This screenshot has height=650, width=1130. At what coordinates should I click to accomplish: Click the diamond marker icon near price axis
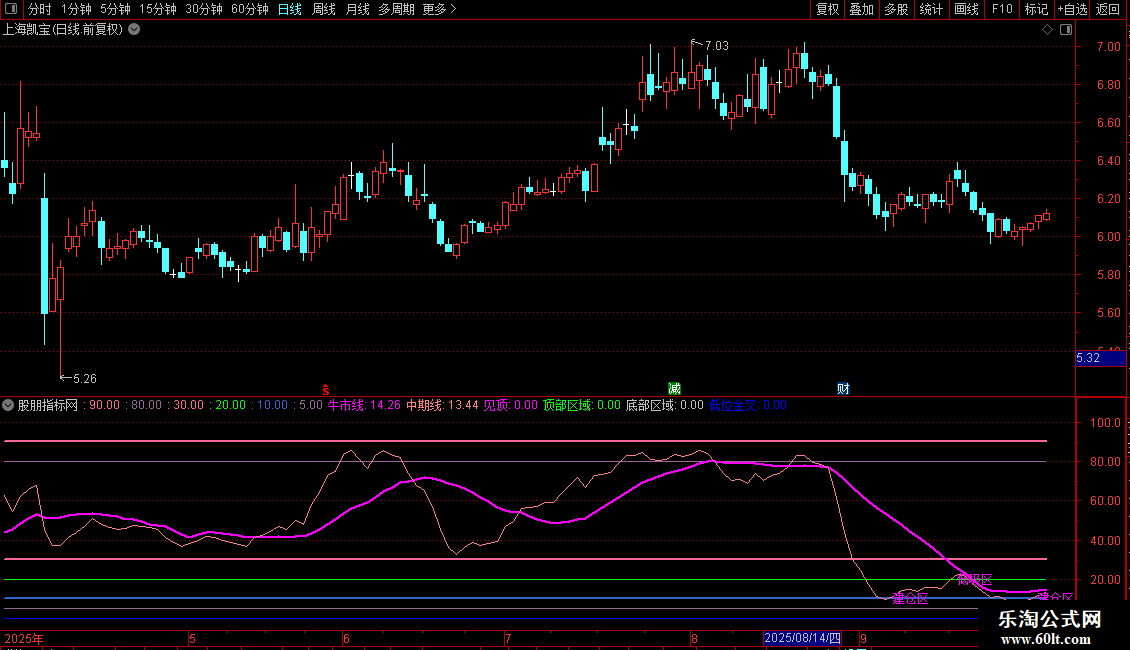pyautogui.click(x=1047, y=29)
